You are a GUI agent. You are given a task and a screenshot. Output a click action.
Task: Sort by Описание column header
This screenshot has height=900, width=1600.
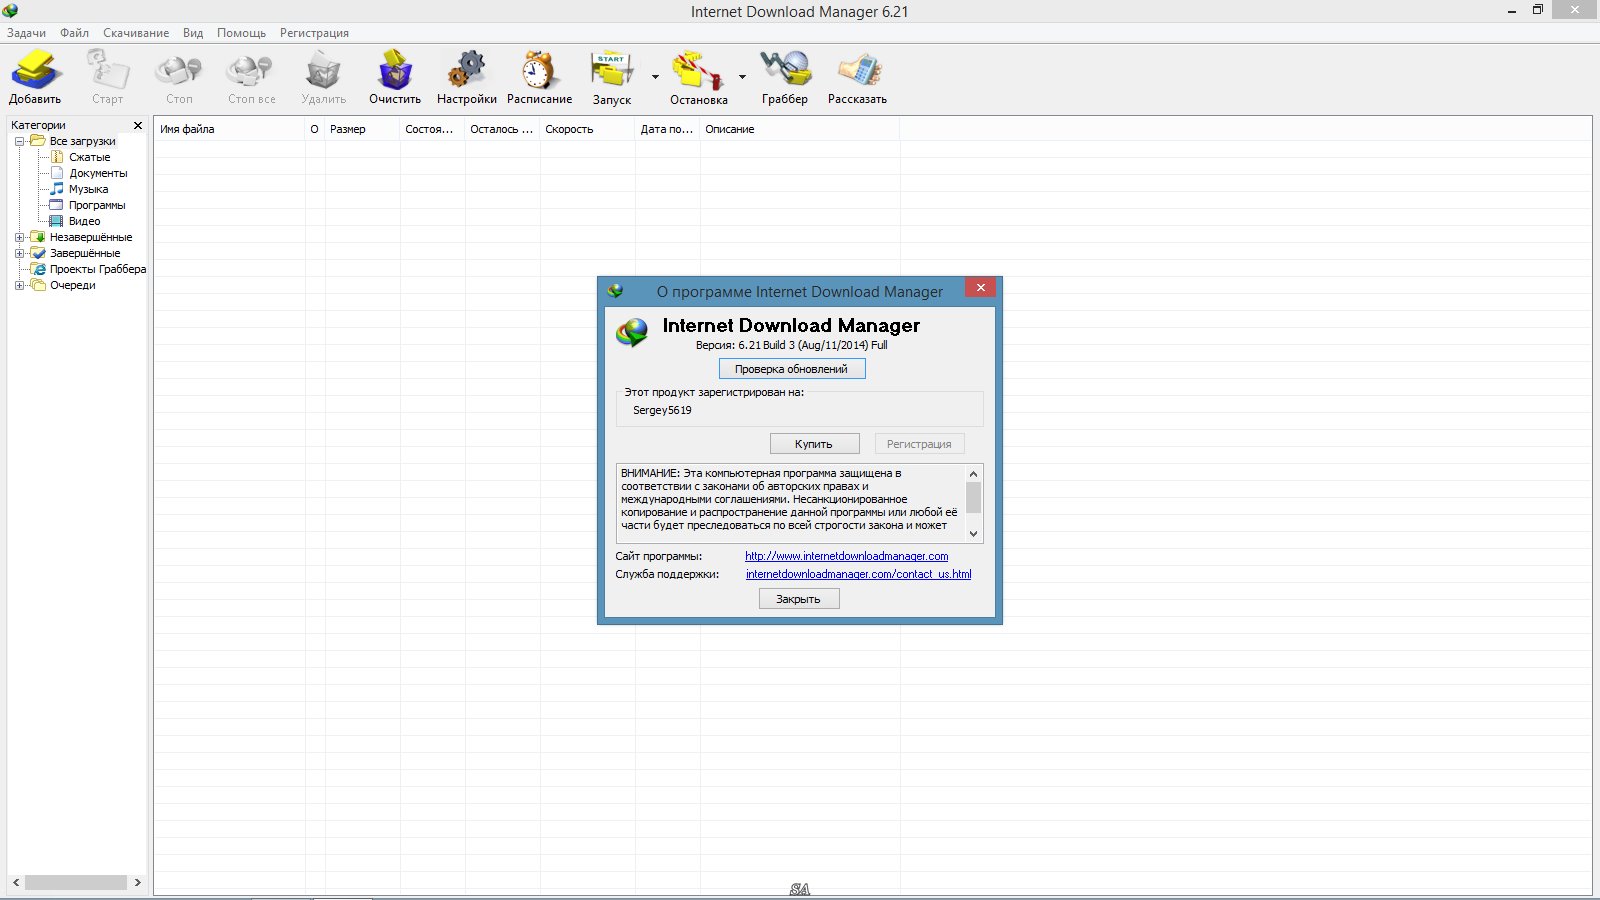click(799, 129)
